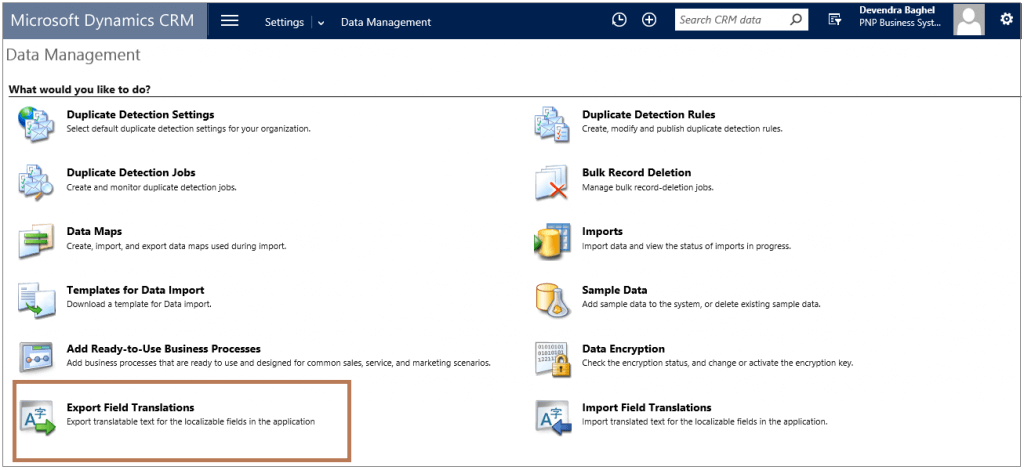The height and width of the screenshot is (470, 1024).
Task: Click 'Import data and view the status' description
Action: tap(686, 247)
